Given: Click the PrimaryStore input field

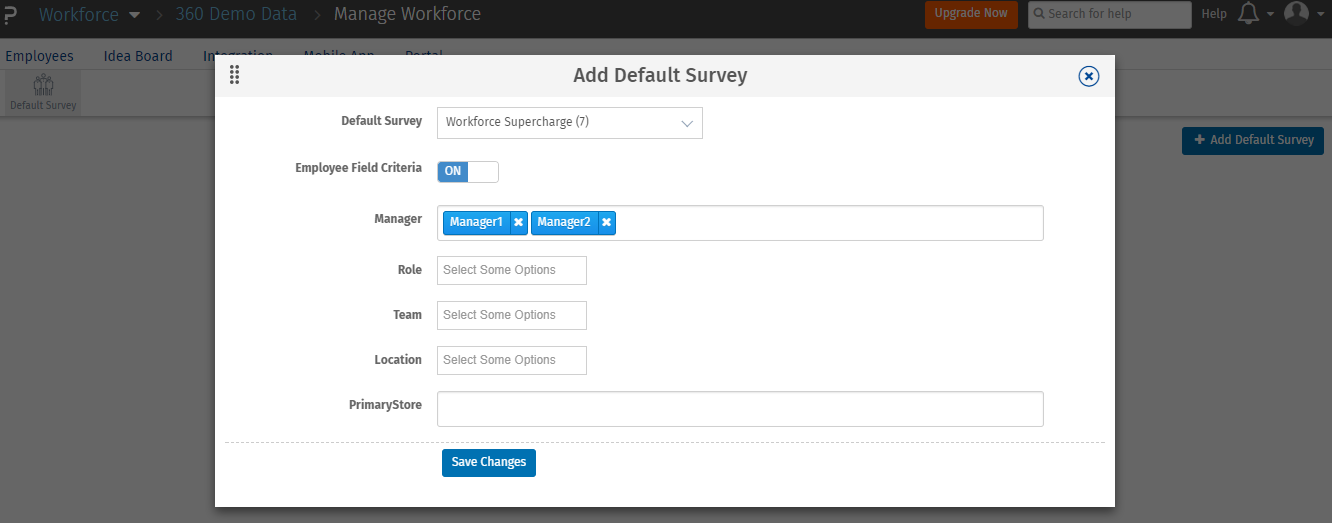Looking at the screenshot, I should tap(740, 409).
